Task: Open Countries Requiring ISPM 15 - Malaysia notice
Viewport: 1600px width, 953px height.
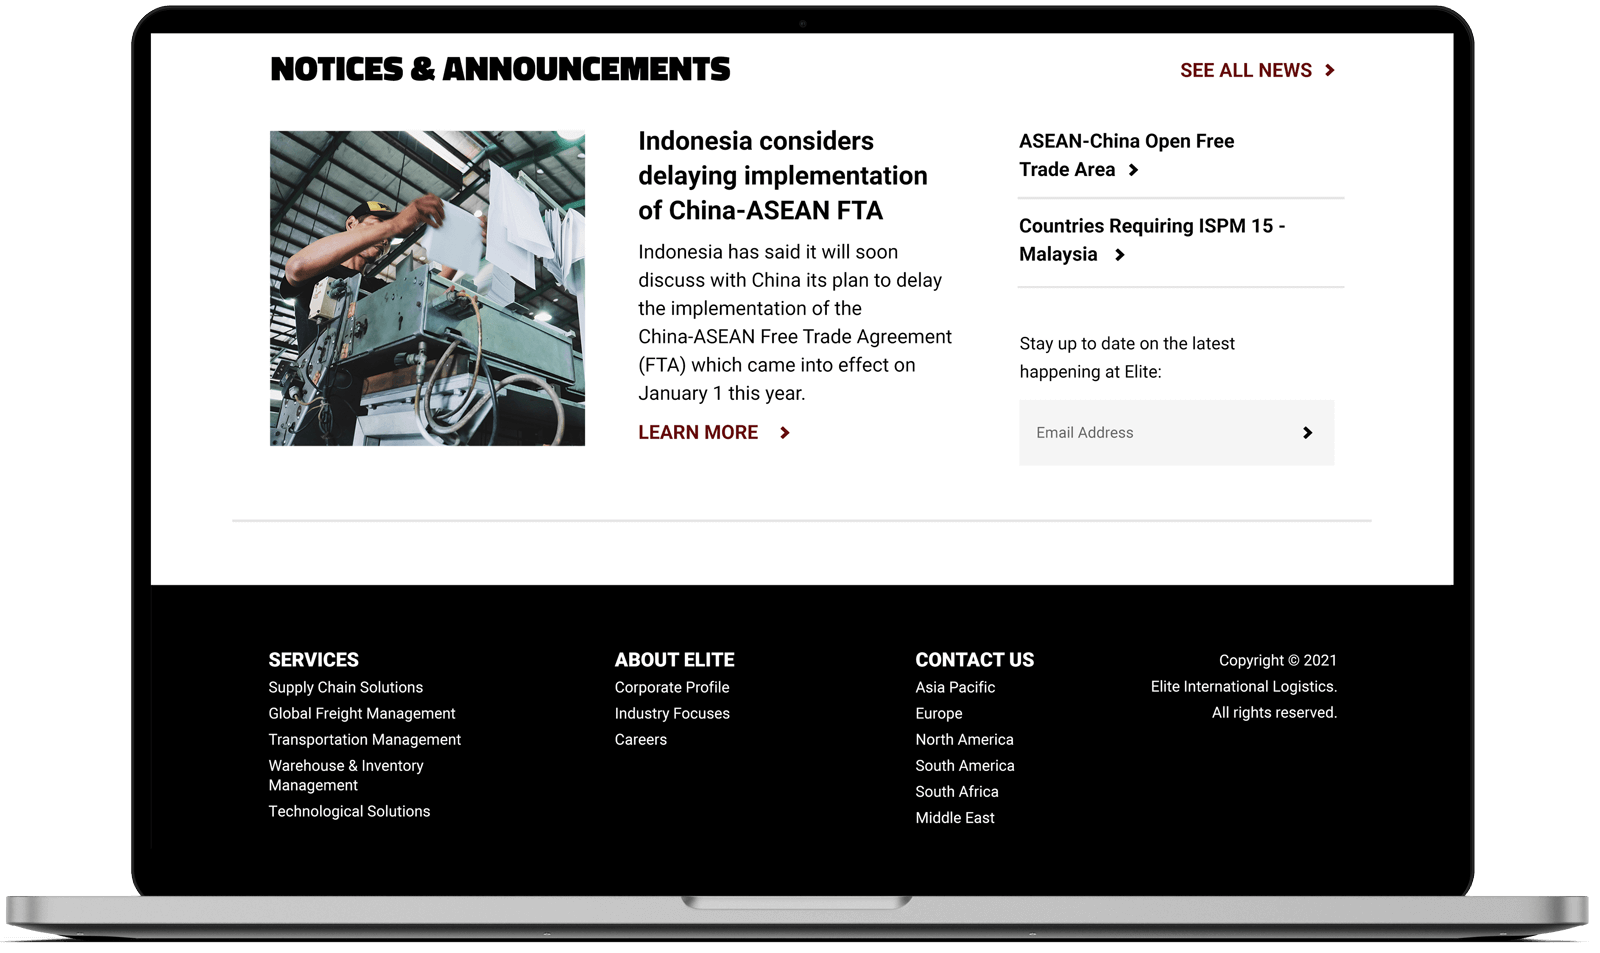Action: (x=1152, y=240)
